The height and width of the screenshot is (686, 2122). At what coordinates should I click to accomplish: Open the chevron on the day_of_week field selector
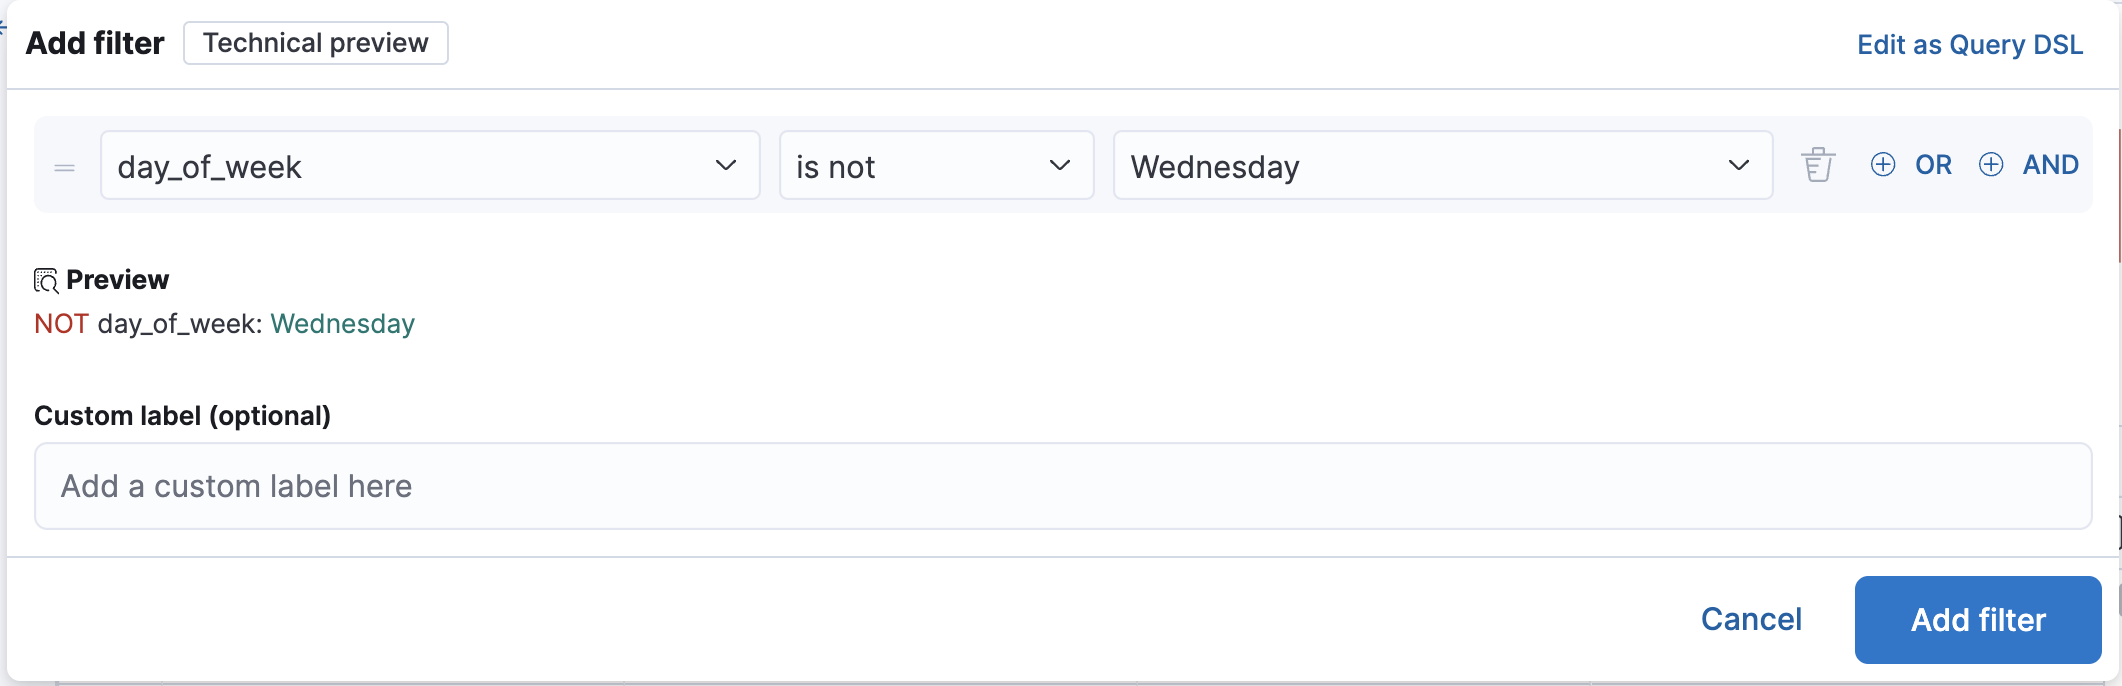[726, 166]
